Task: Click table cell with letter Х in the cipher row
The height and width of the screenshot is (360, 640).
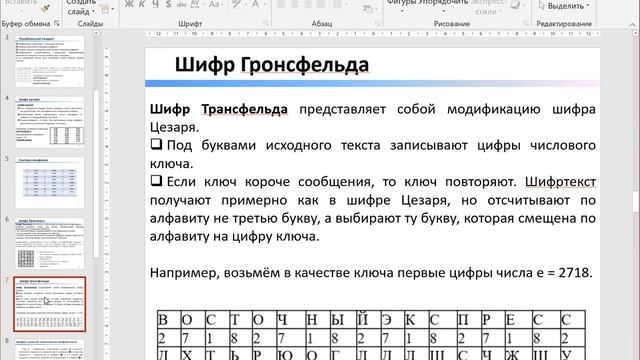Action: click(193, 354)
